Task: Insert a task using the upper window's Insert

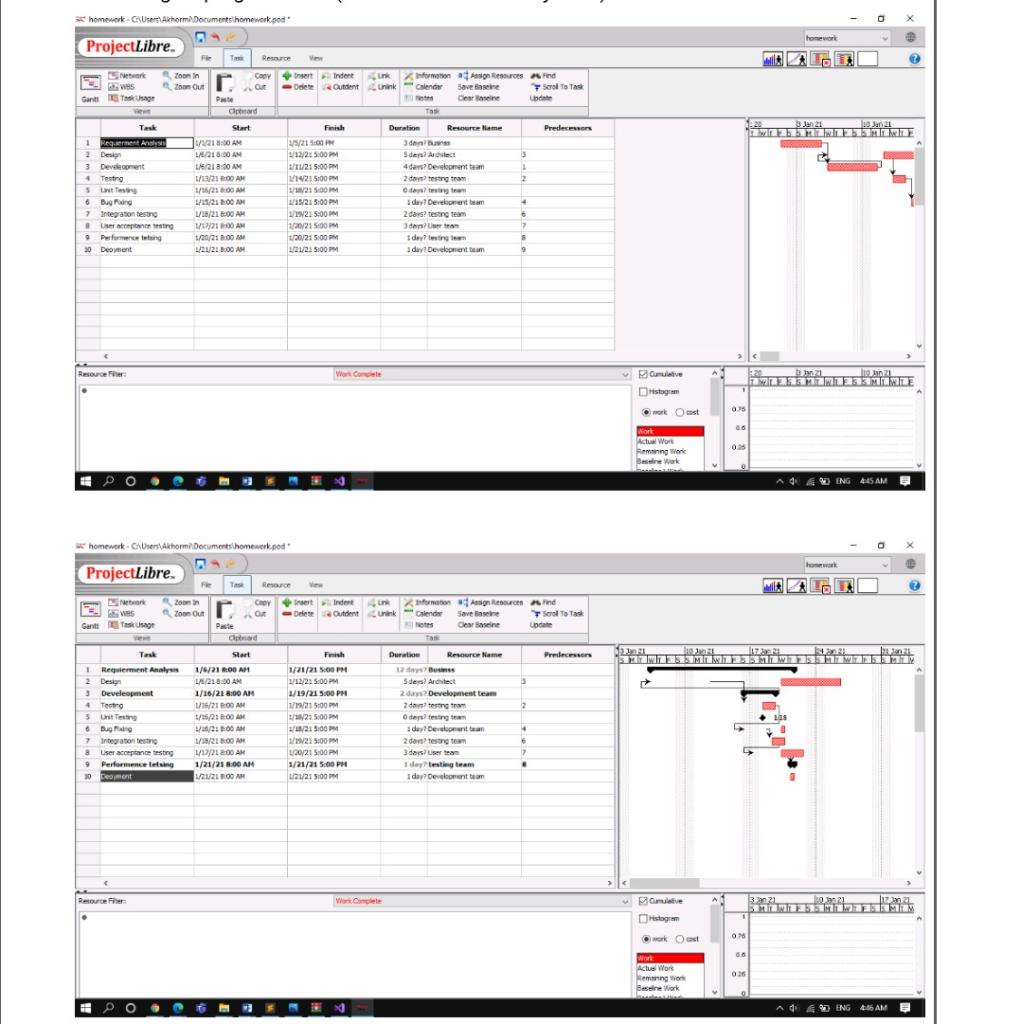Action: (298, 76)
